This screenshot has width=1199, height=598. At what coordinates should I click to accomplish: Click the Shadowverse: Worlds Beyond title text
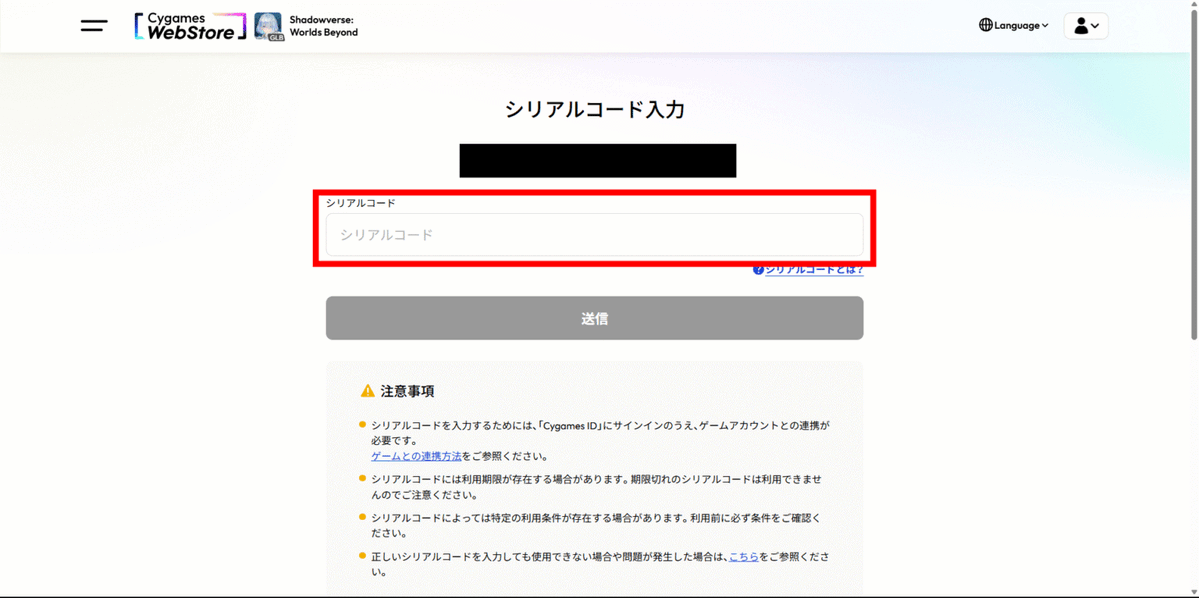(x=323, y=26)
